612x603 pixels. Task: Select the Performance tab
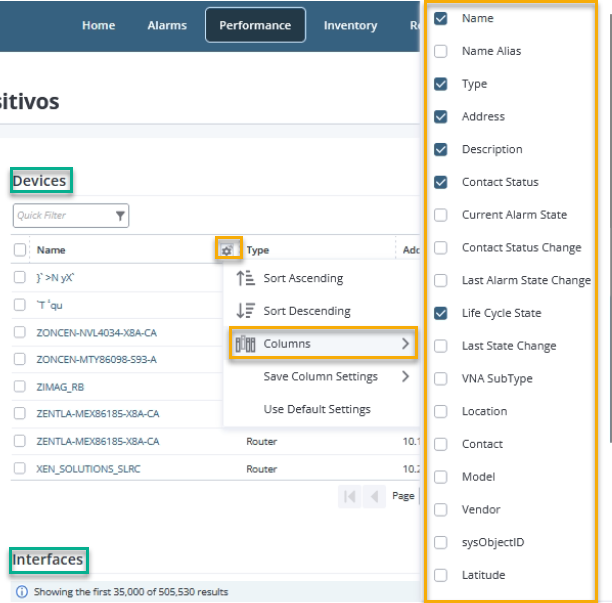pos(255,25)
